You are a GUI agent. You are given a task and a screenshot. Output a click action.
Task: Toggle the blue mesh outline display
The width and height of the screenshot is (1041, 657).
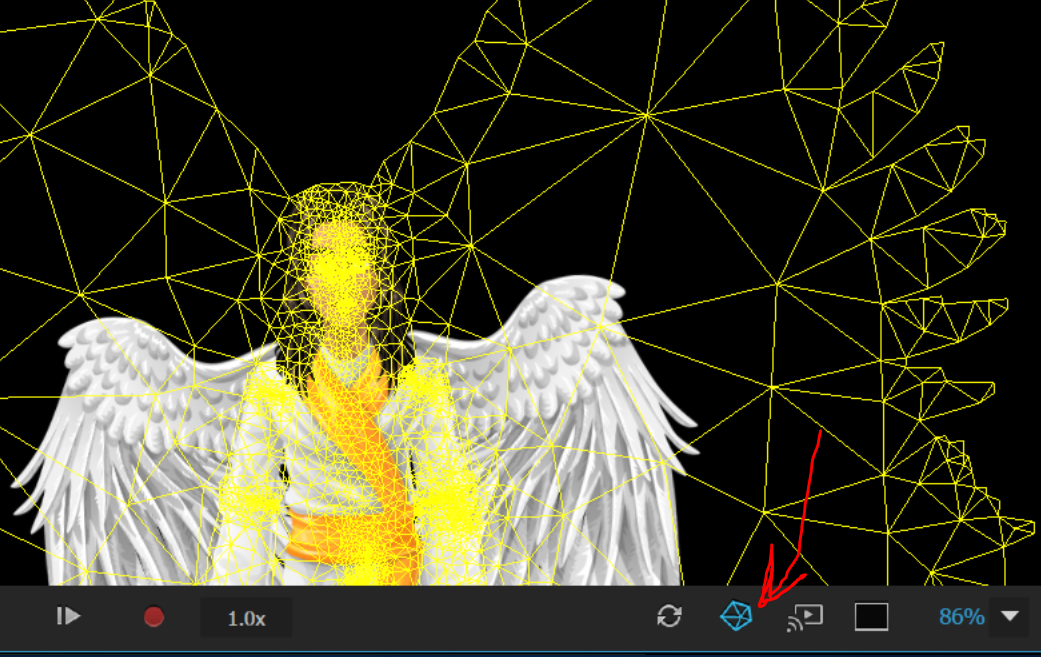(736, 616)
